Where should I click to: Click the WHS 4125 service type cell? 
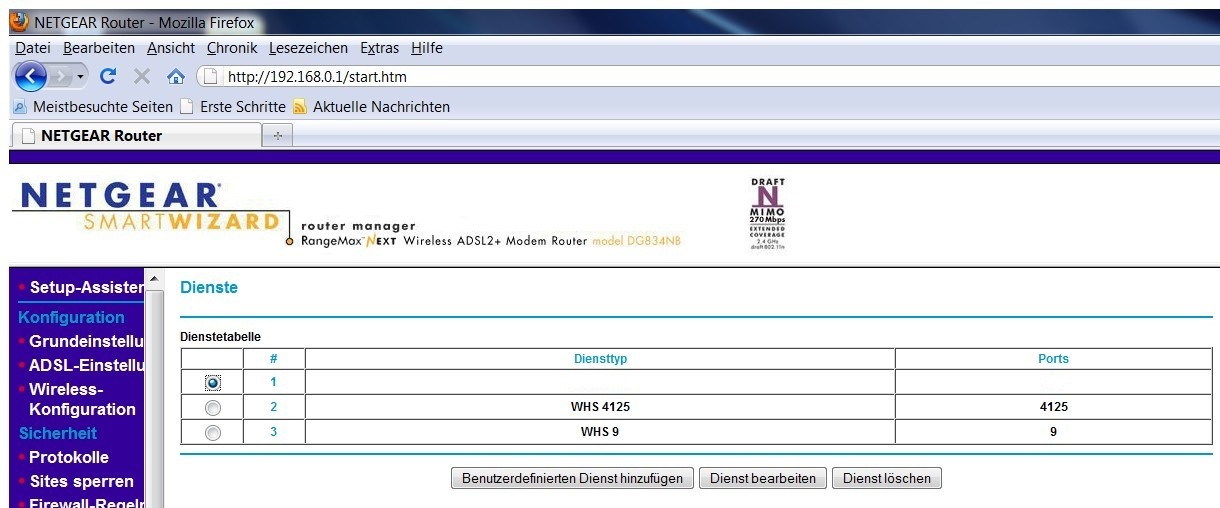coord(600,407)
